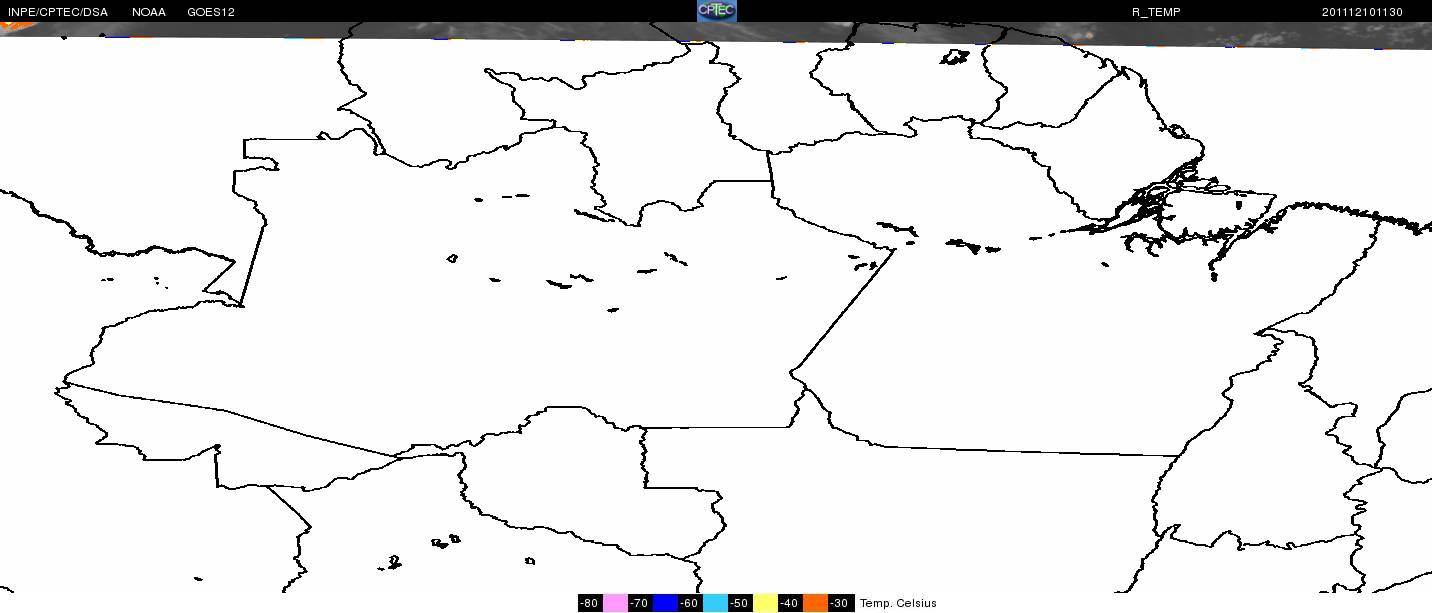Click the yellow legend swatch

click(765, 603)
